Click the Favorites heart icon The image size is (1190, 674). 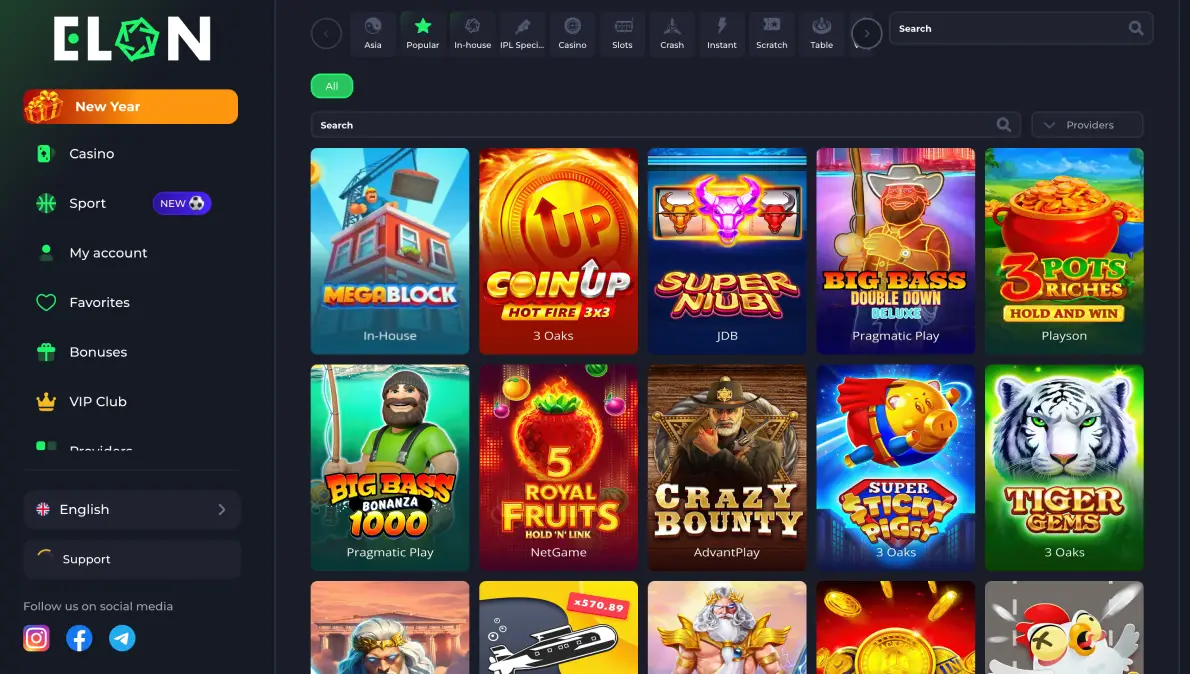[x=46, y=302]
